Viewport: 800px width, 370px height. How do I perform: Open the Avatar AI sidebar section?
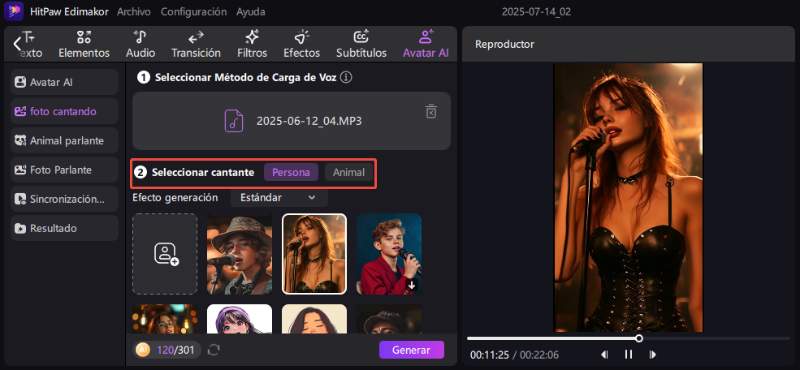point(64,82)
